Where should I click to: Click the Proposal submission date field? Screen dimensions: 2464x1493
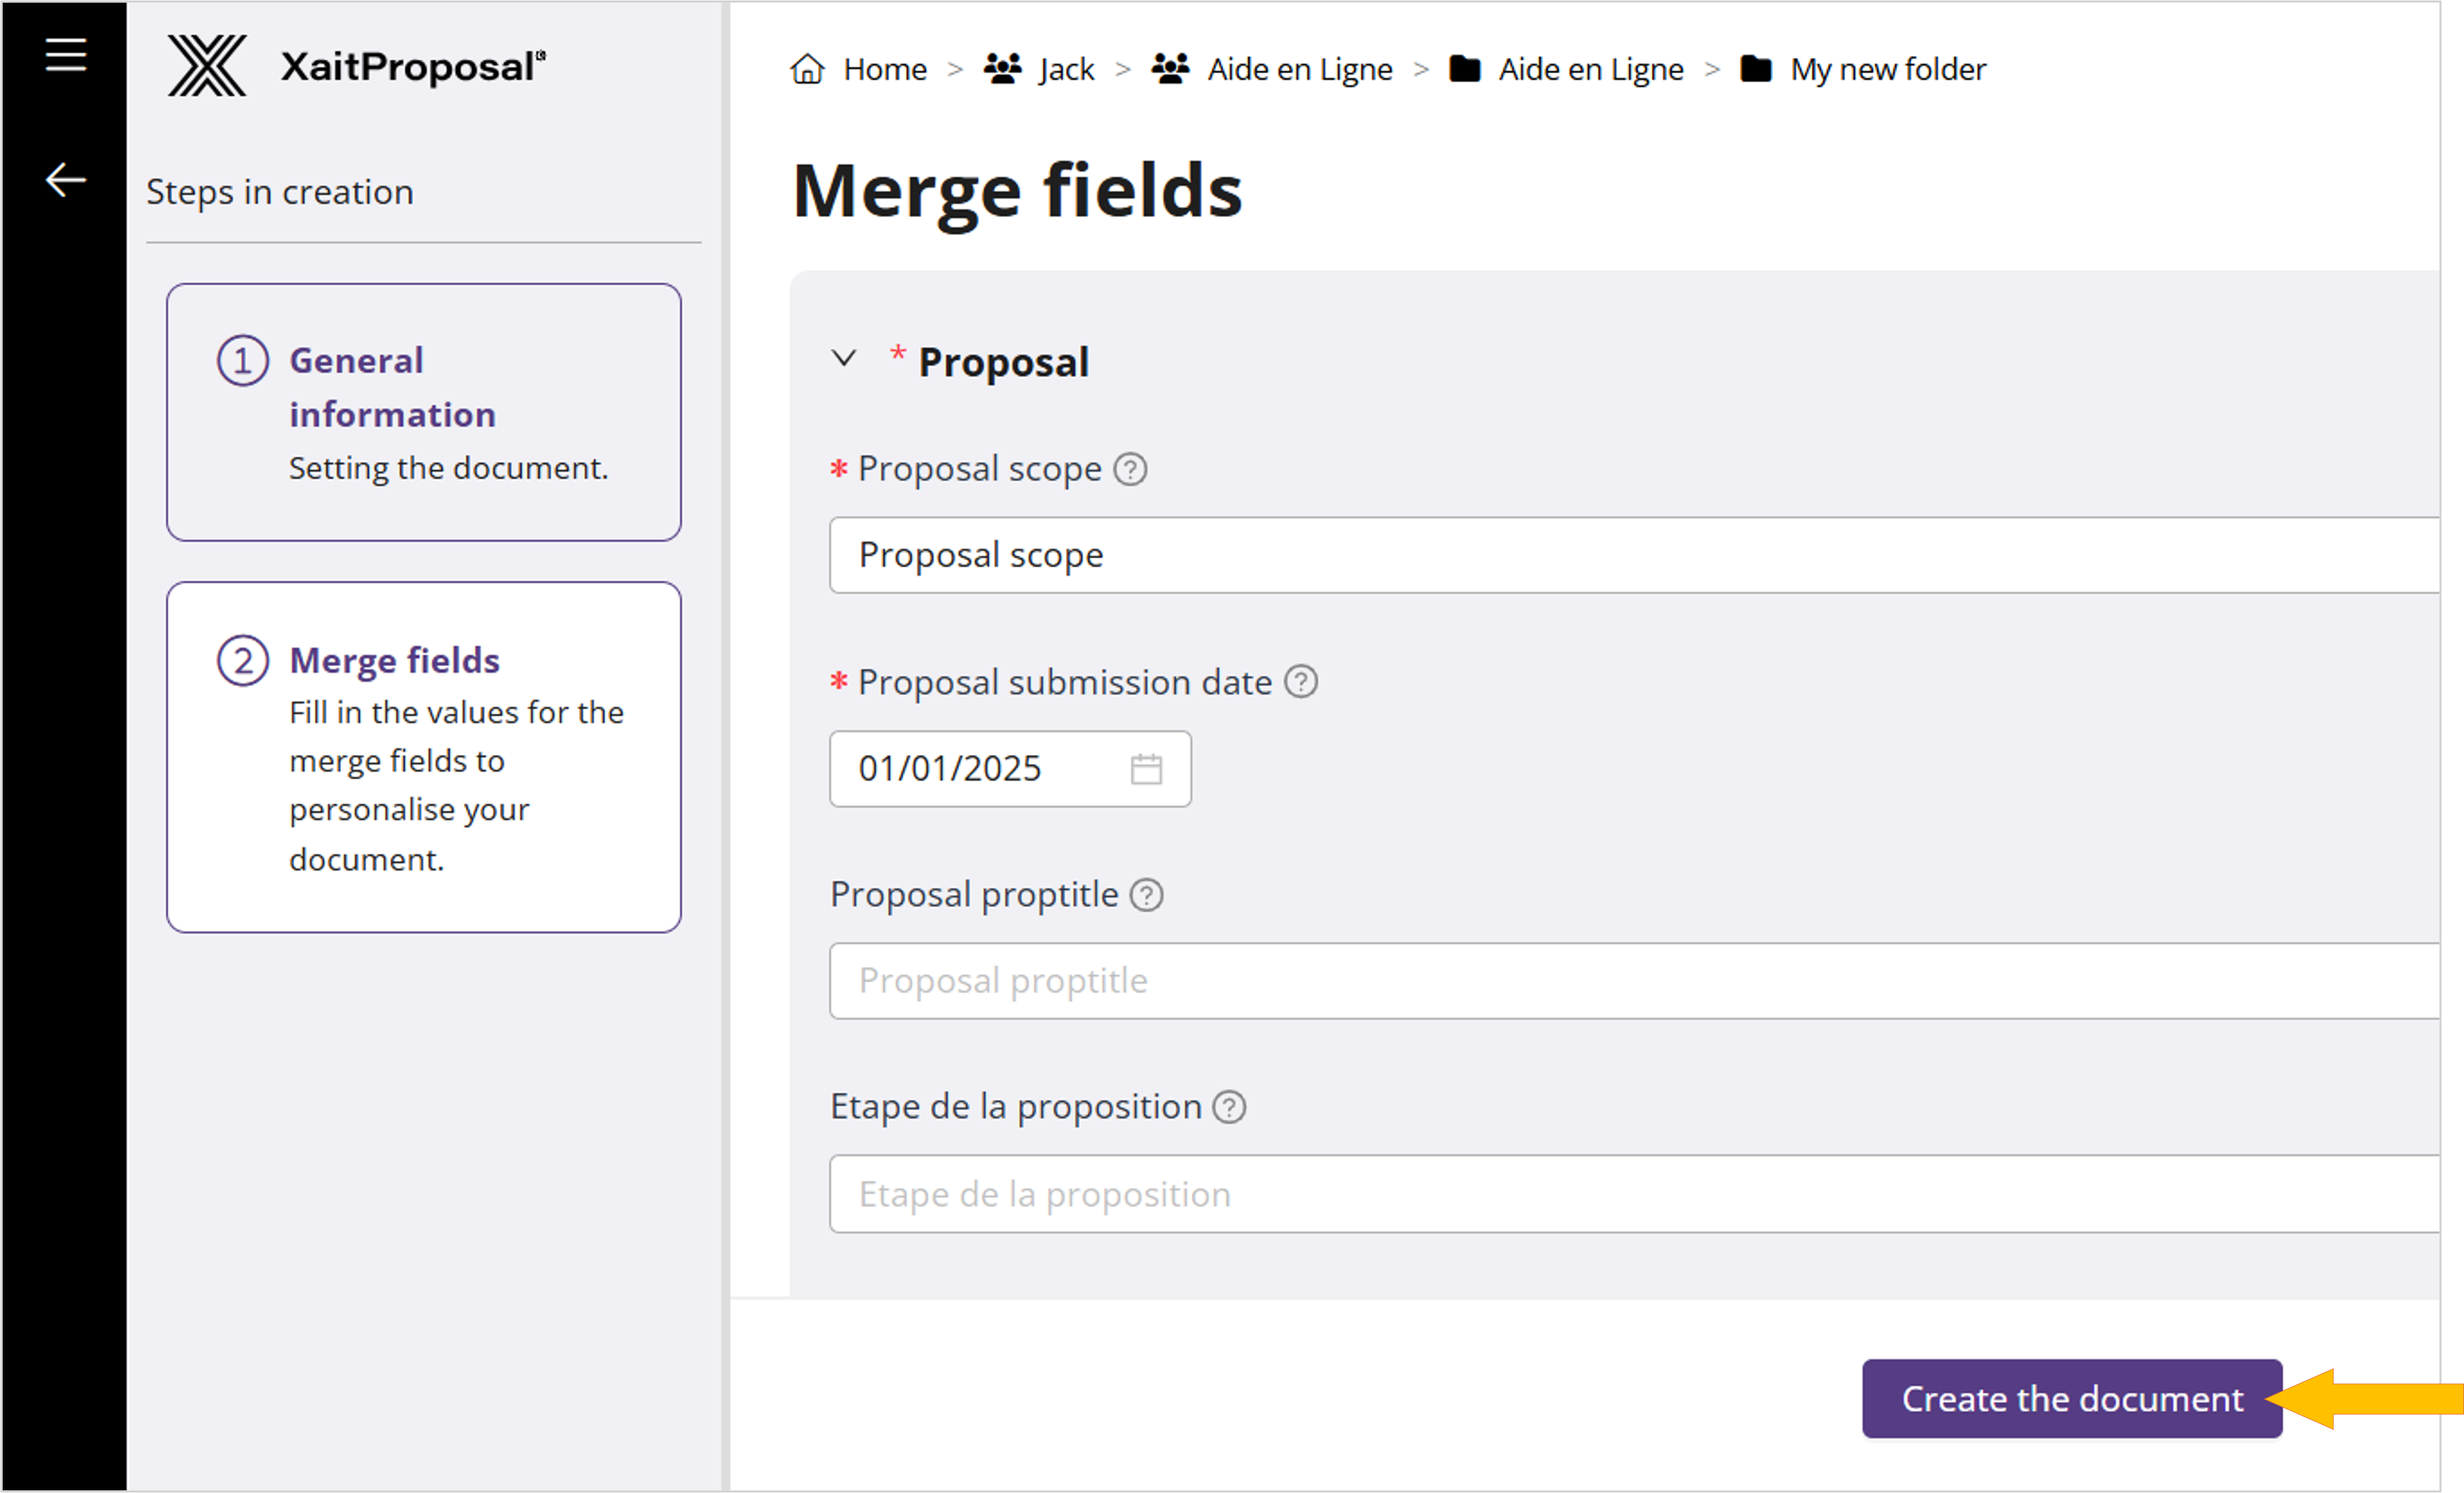click(x=985, y=769)
